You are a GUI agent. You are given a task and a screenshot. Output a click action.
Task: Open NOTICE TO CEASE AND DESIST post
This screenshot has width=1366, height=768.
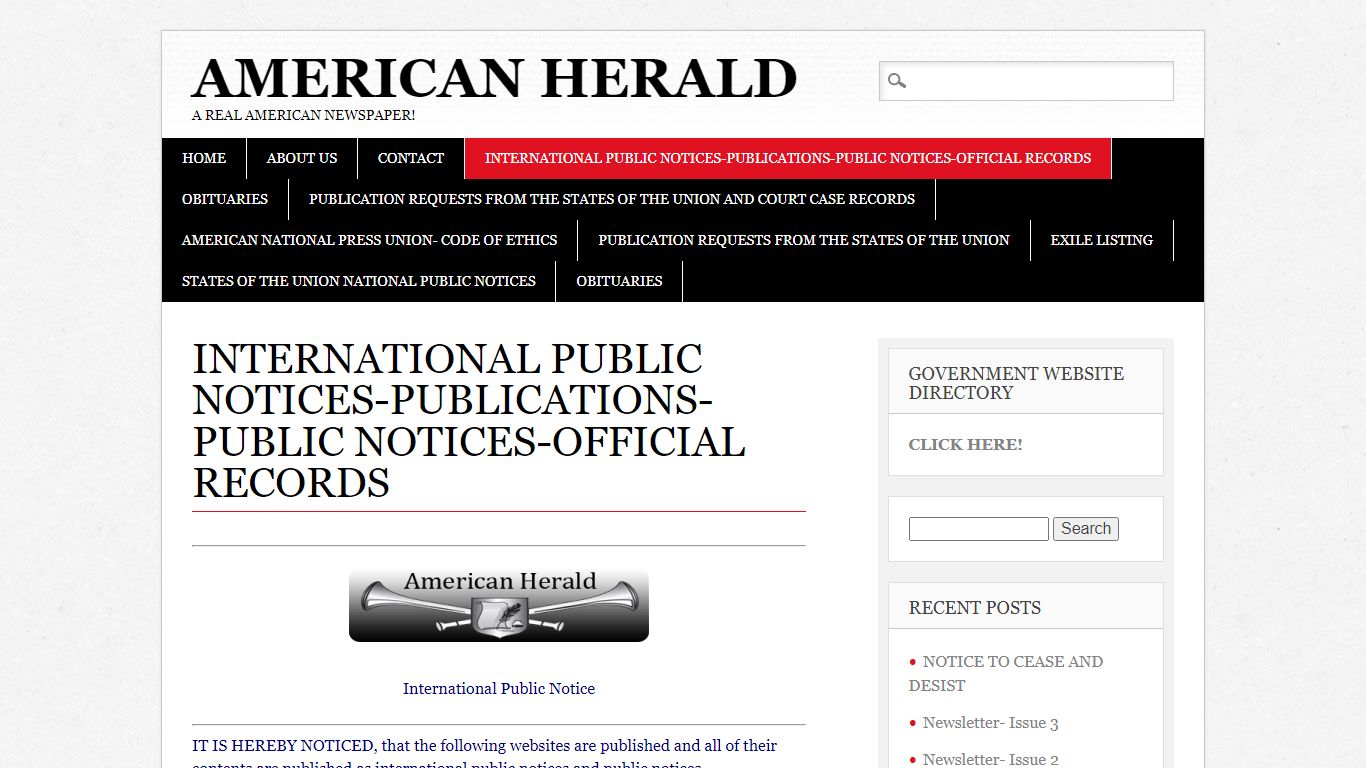click(x=1006, y=673)
